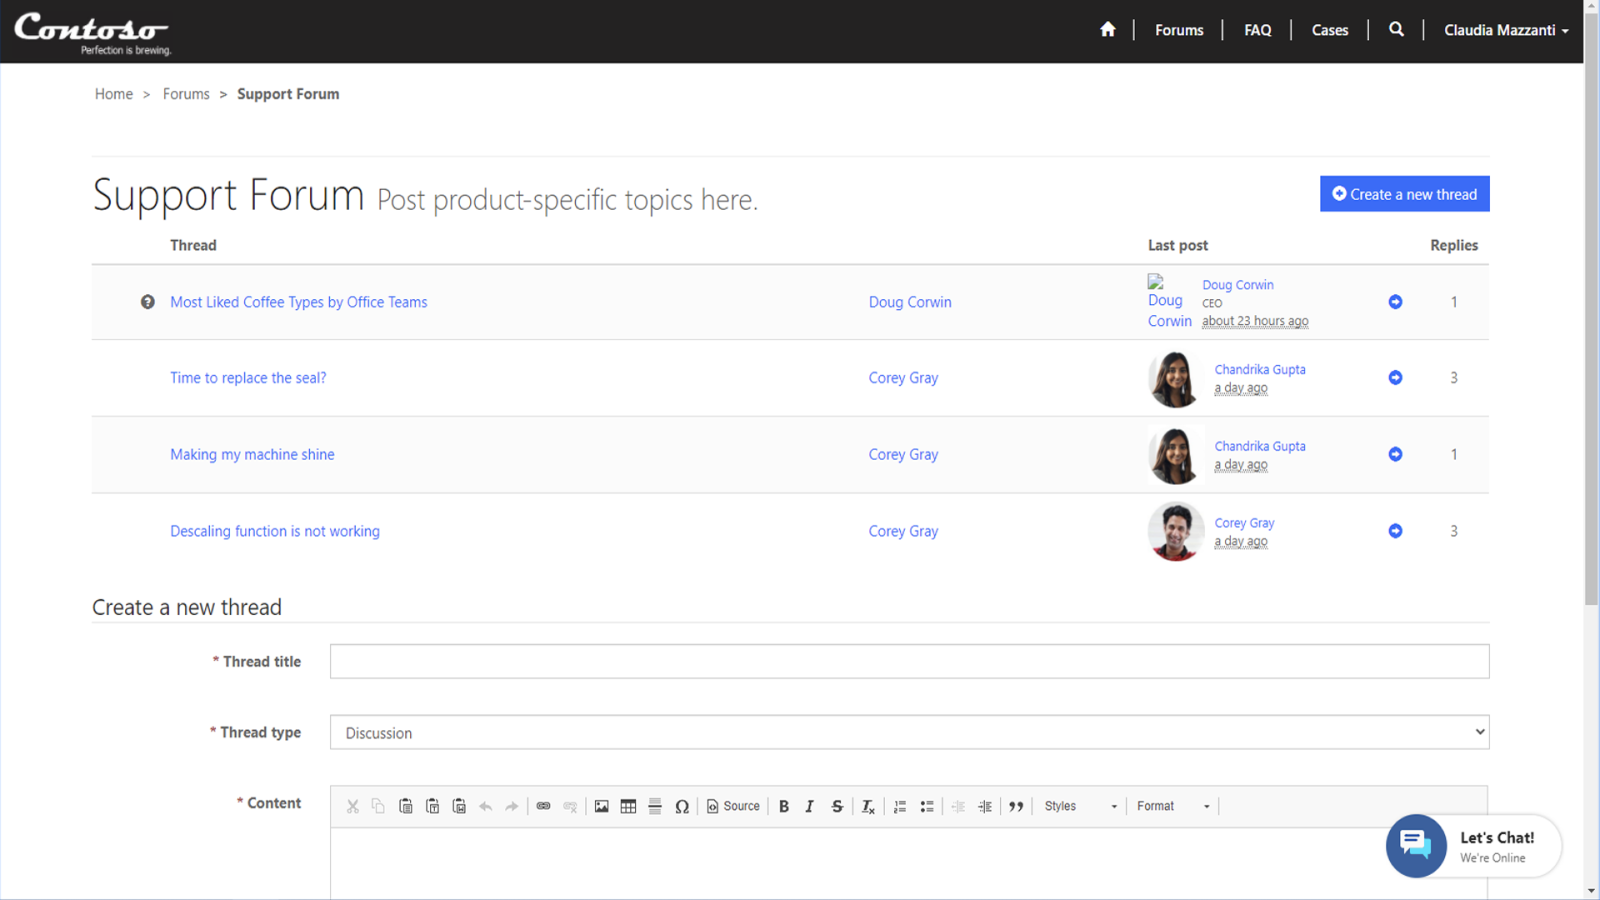Viewport: 1600px width, 900px height.
Task: Open Claudia Mazzanti user menu
Action: point(1506,30)
